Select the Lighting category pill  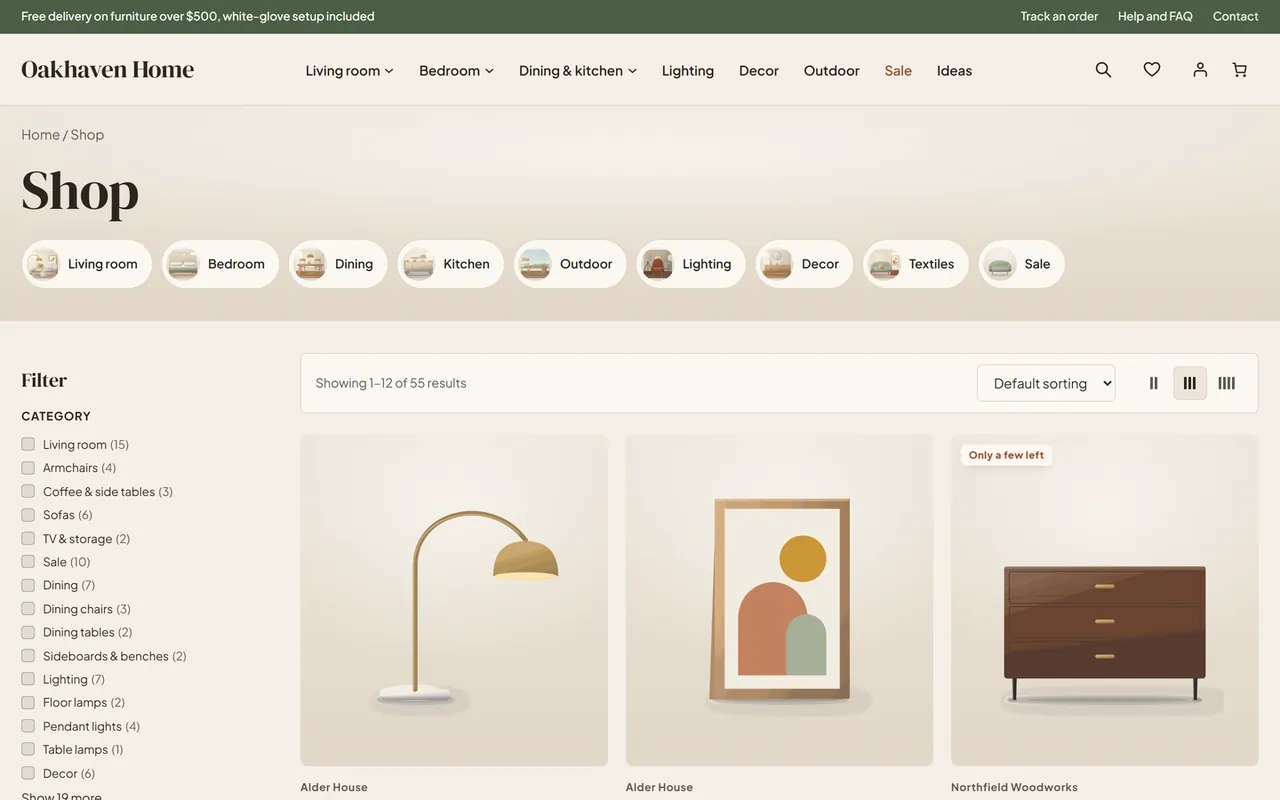click(x=691, y=264)
